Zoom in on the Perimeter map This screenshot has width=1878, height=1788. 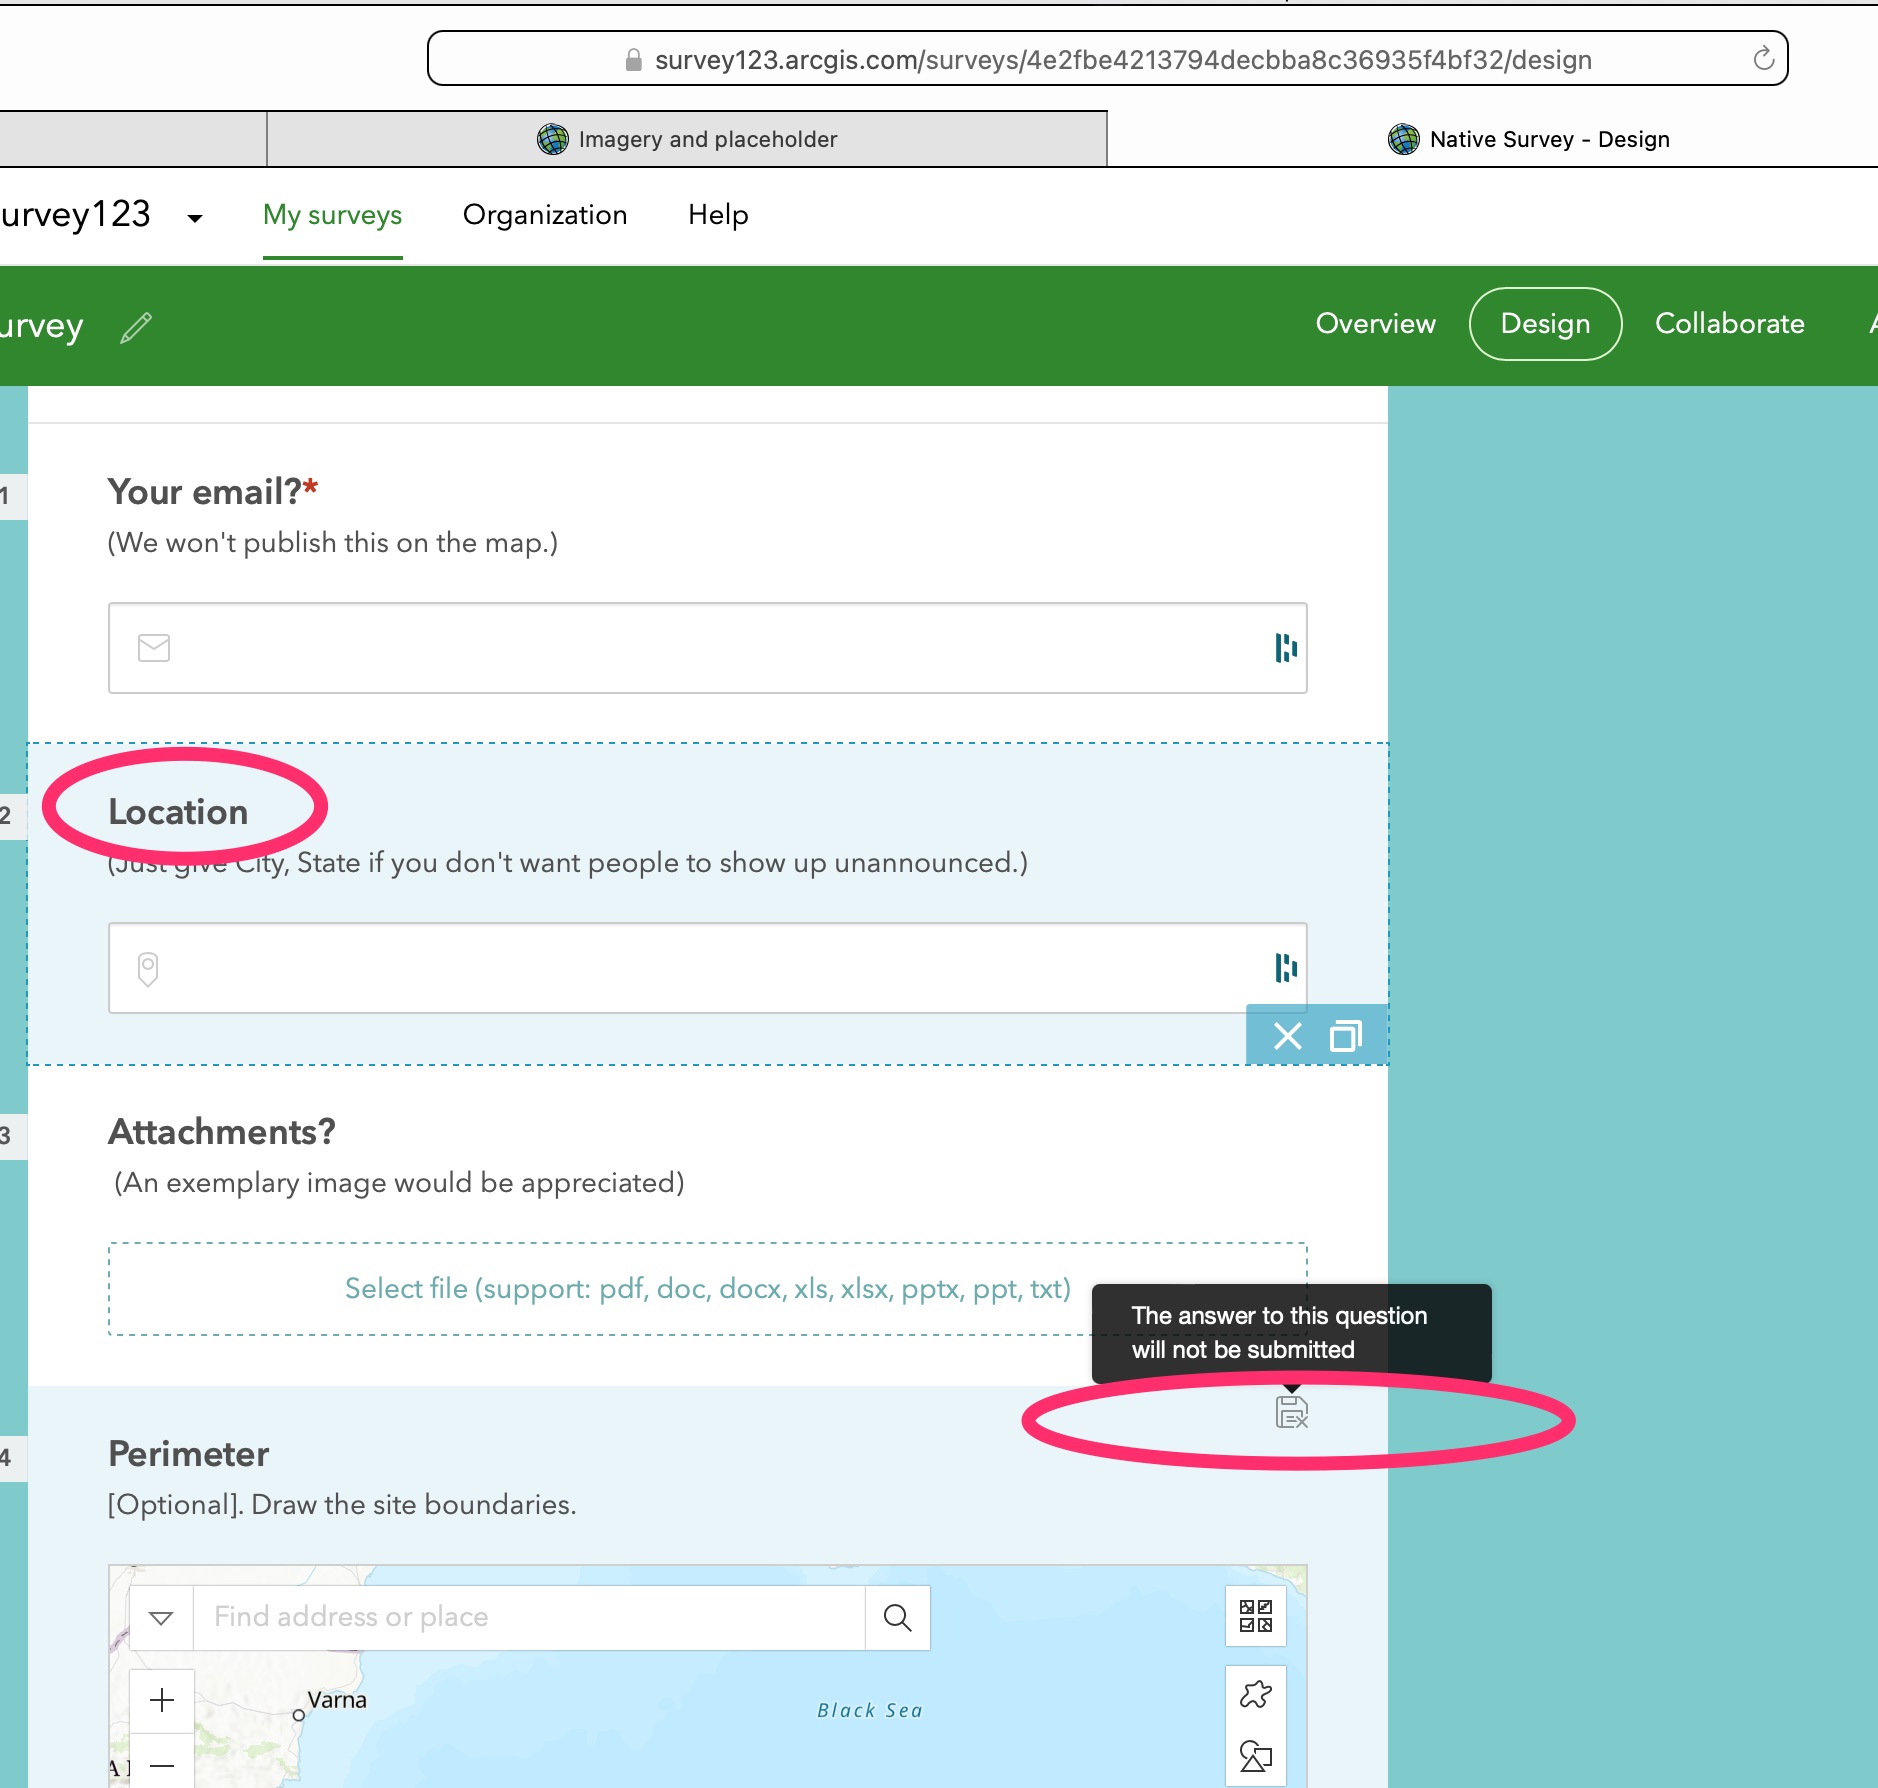(x=162, y=1700)
